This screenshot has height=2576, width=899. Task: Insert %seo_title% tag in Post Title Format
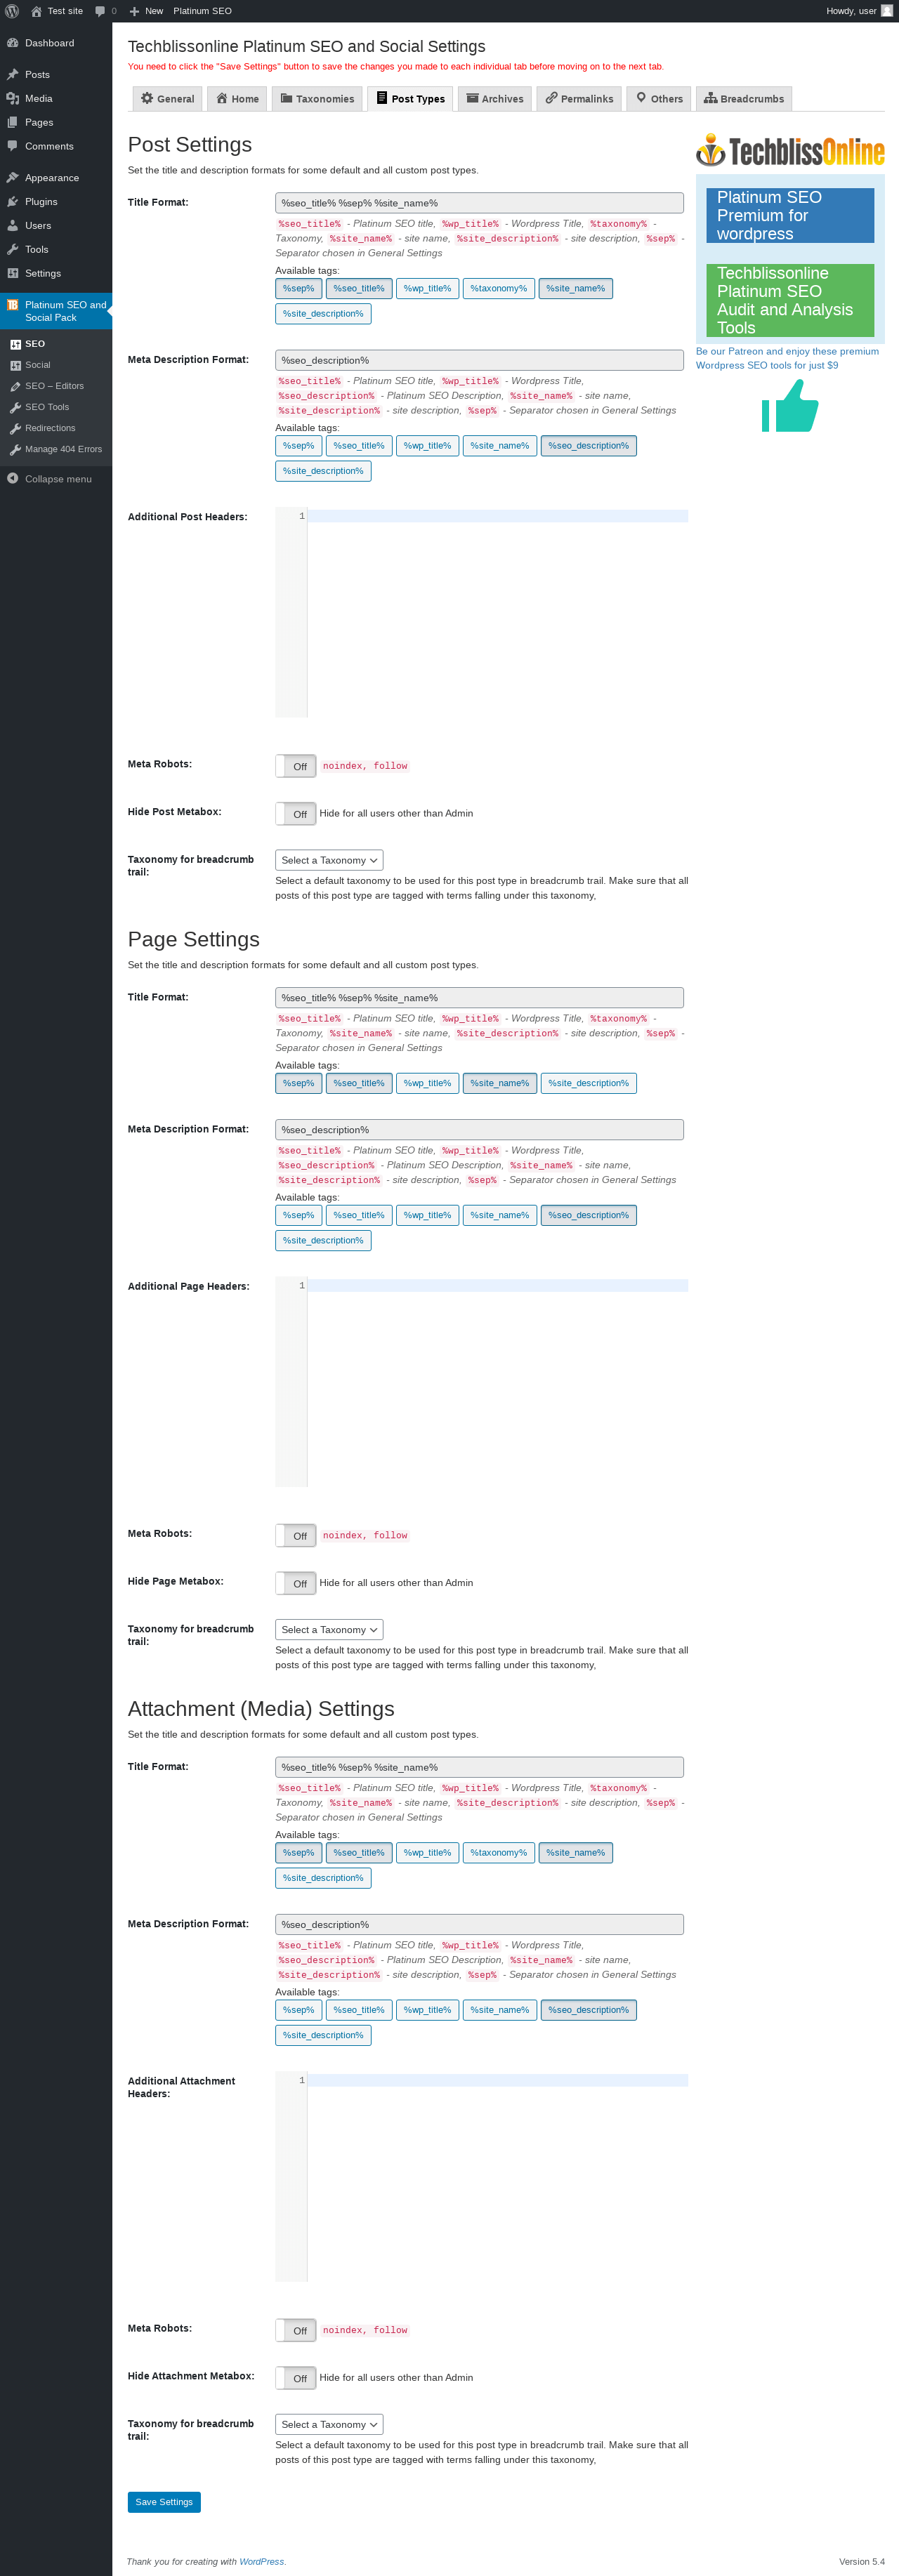(358, 289)
